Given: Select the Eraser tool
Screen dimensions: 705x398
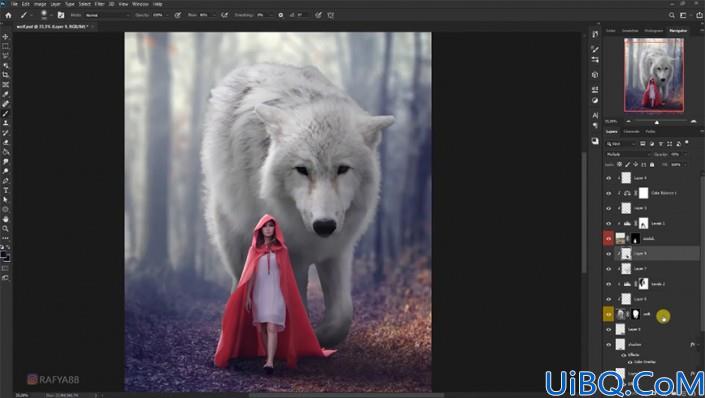Looking at the screenshot, I should 5,143.
